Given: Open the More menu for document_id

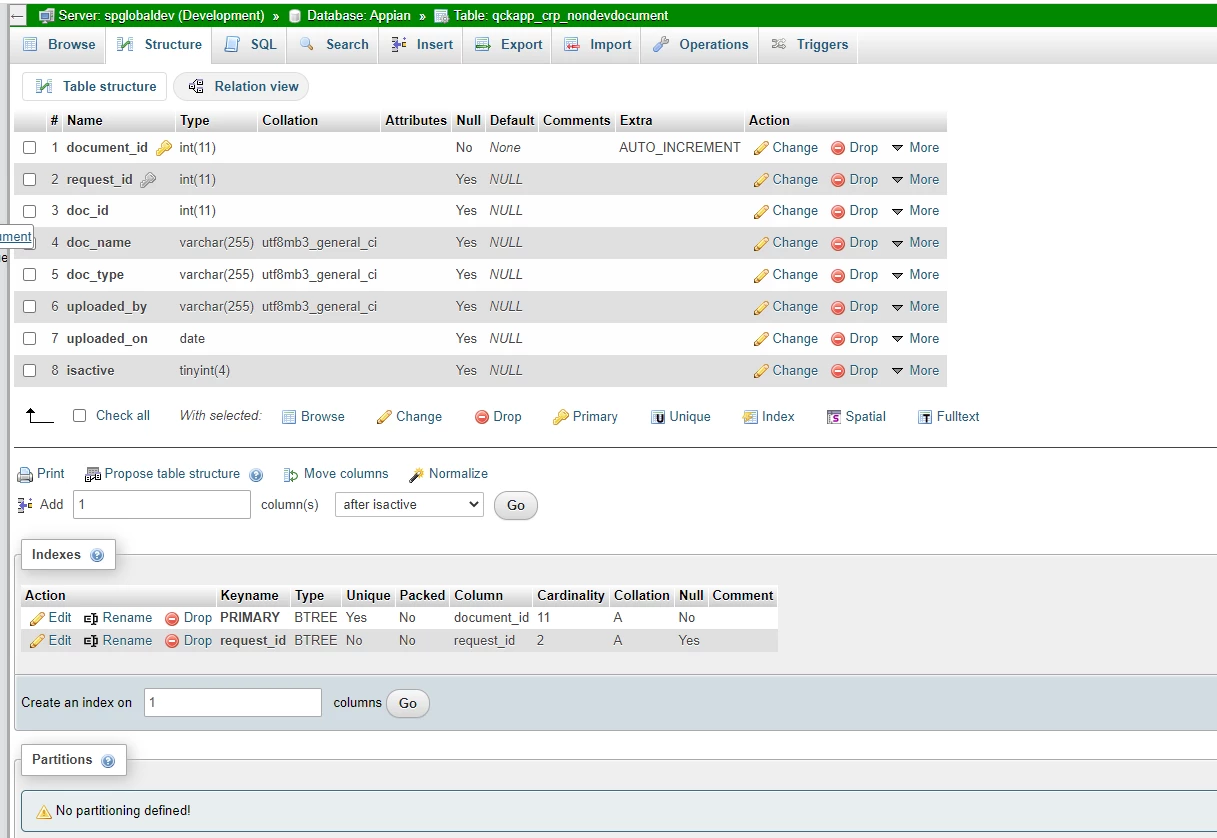Looking at the screenshot, I should click(x=915, y=148).
